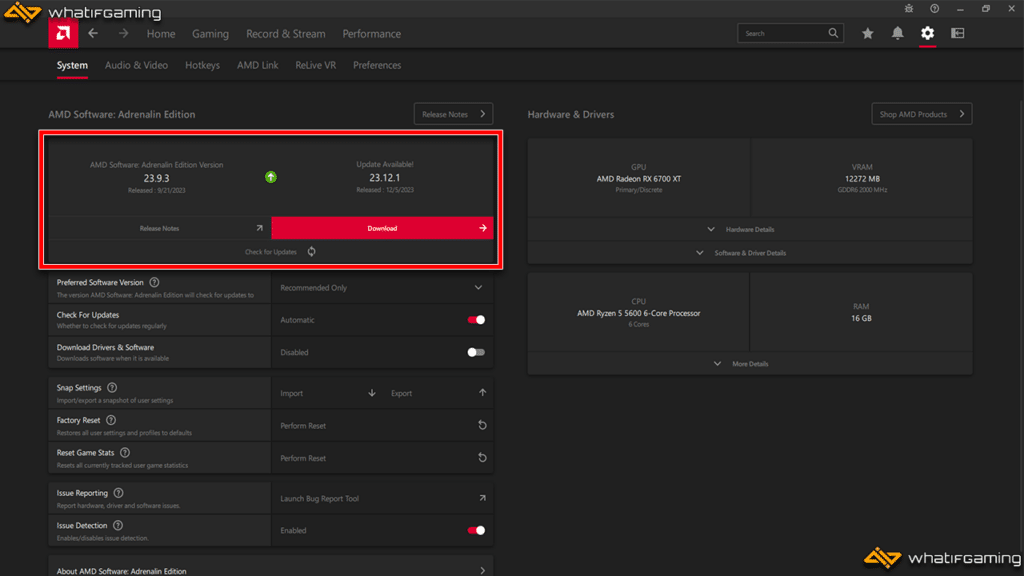
Task: Click the Check for Updates refresh icon
Action: tap(312, 252)
